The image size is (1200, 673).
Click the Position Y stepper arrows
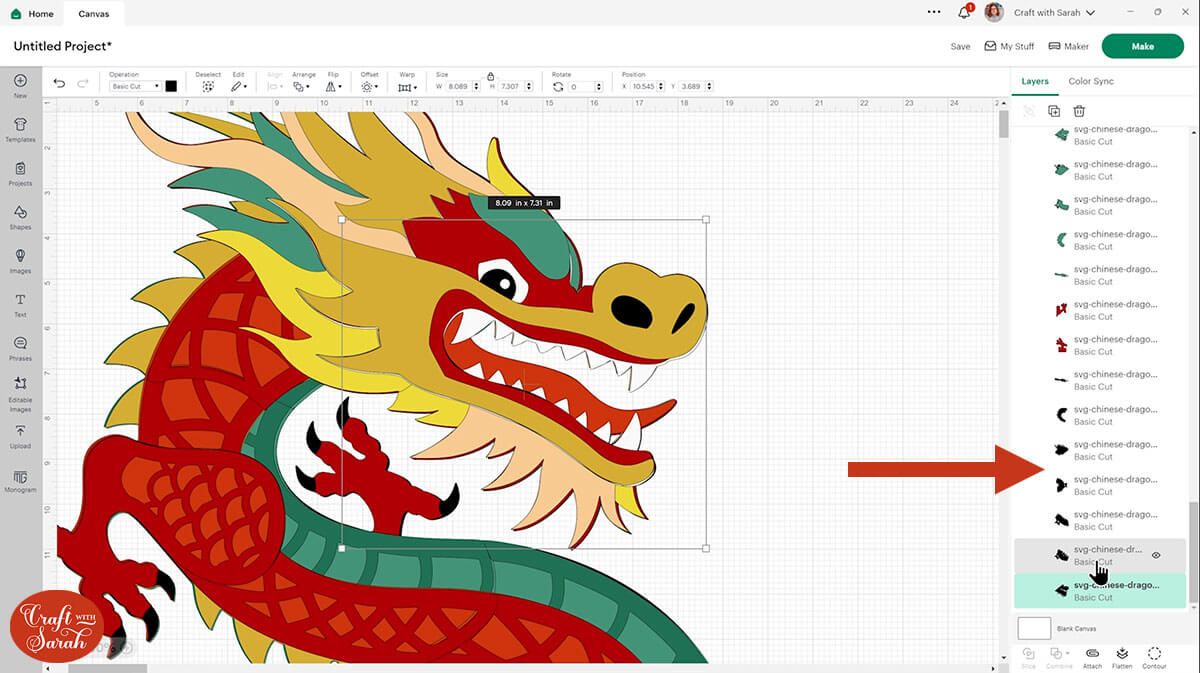pos(710,87)
